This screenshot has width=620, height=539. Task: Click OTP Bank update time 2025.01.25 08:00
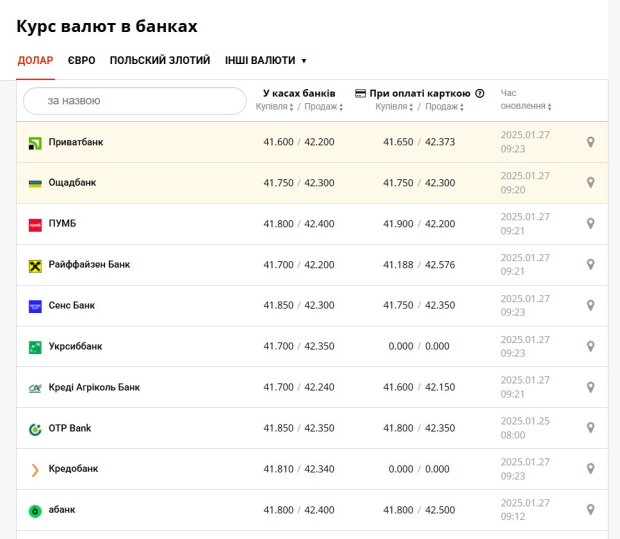click(525, 428)
